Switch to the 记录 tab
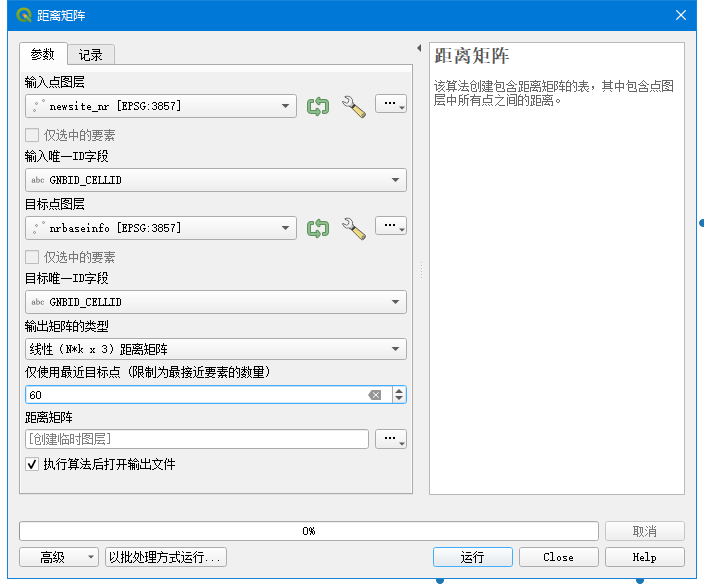This screenshot has width=704, height=586. 91,55
